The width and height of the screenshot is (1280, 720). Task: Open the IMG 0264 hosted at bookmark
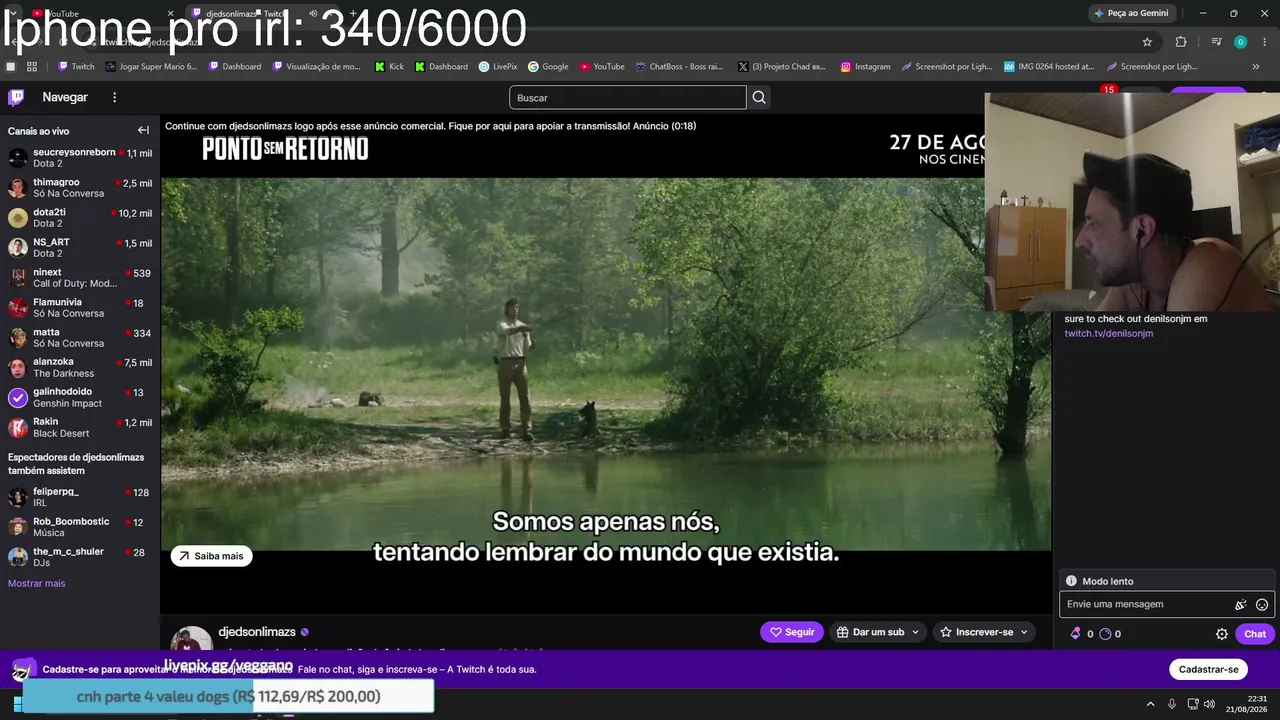(x=1049, y=67)
